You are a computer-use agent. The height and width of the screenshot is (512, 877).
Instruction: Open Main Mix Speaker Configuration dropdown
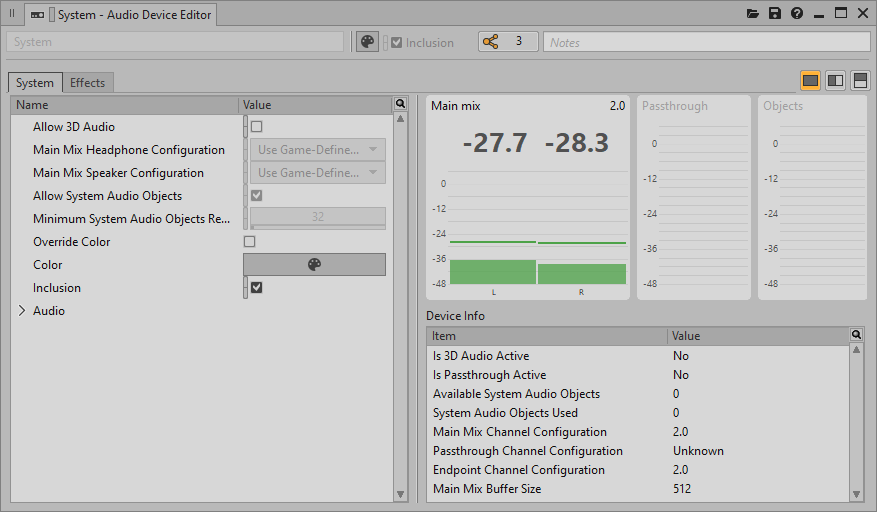pyautogui.click(x=317, y=173)
